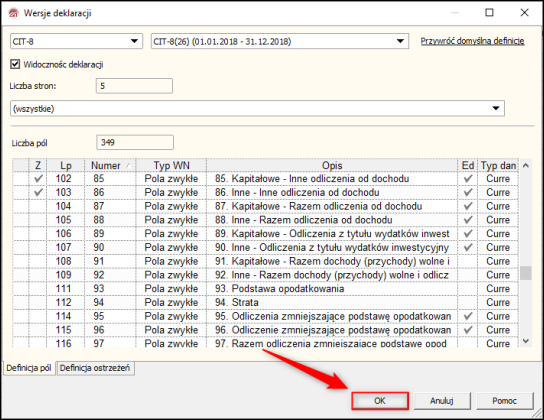Click the Anuluj button
544x420 pixels.
[x=442, y=401]
